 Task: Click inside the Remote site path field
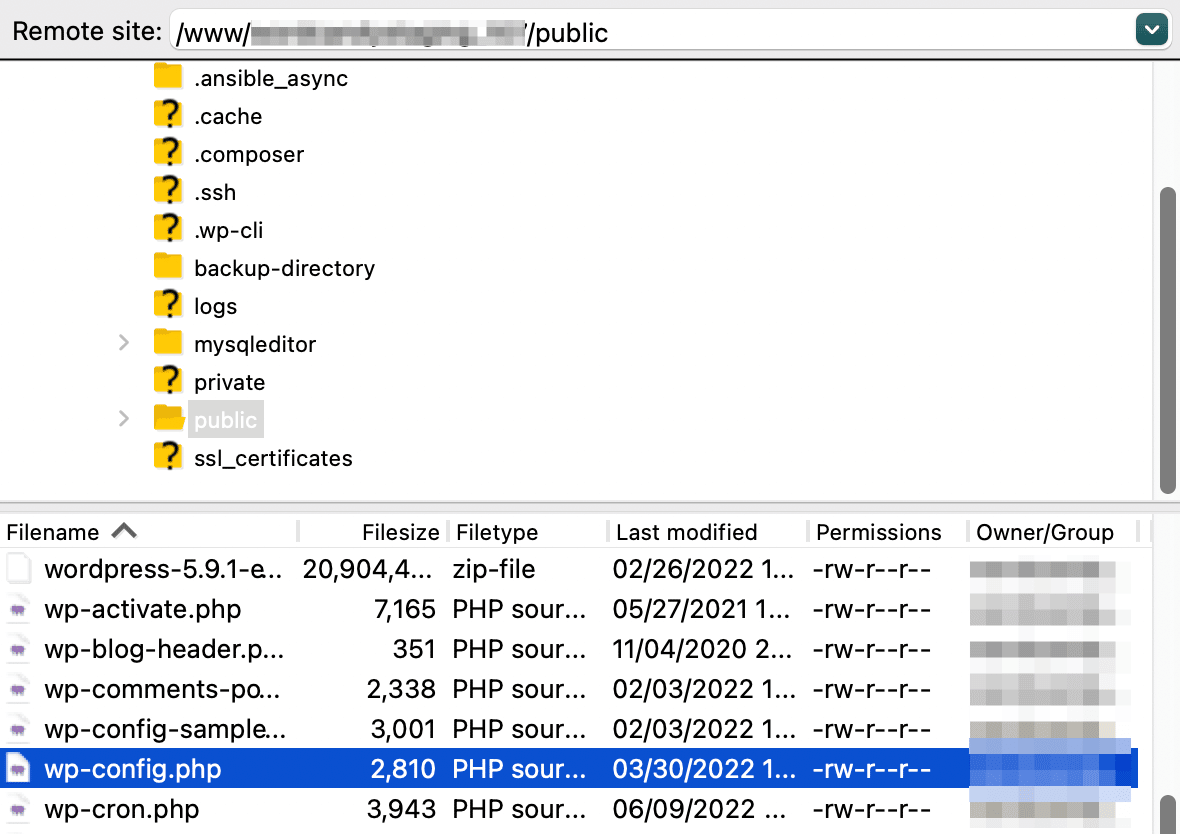(600, 31)
